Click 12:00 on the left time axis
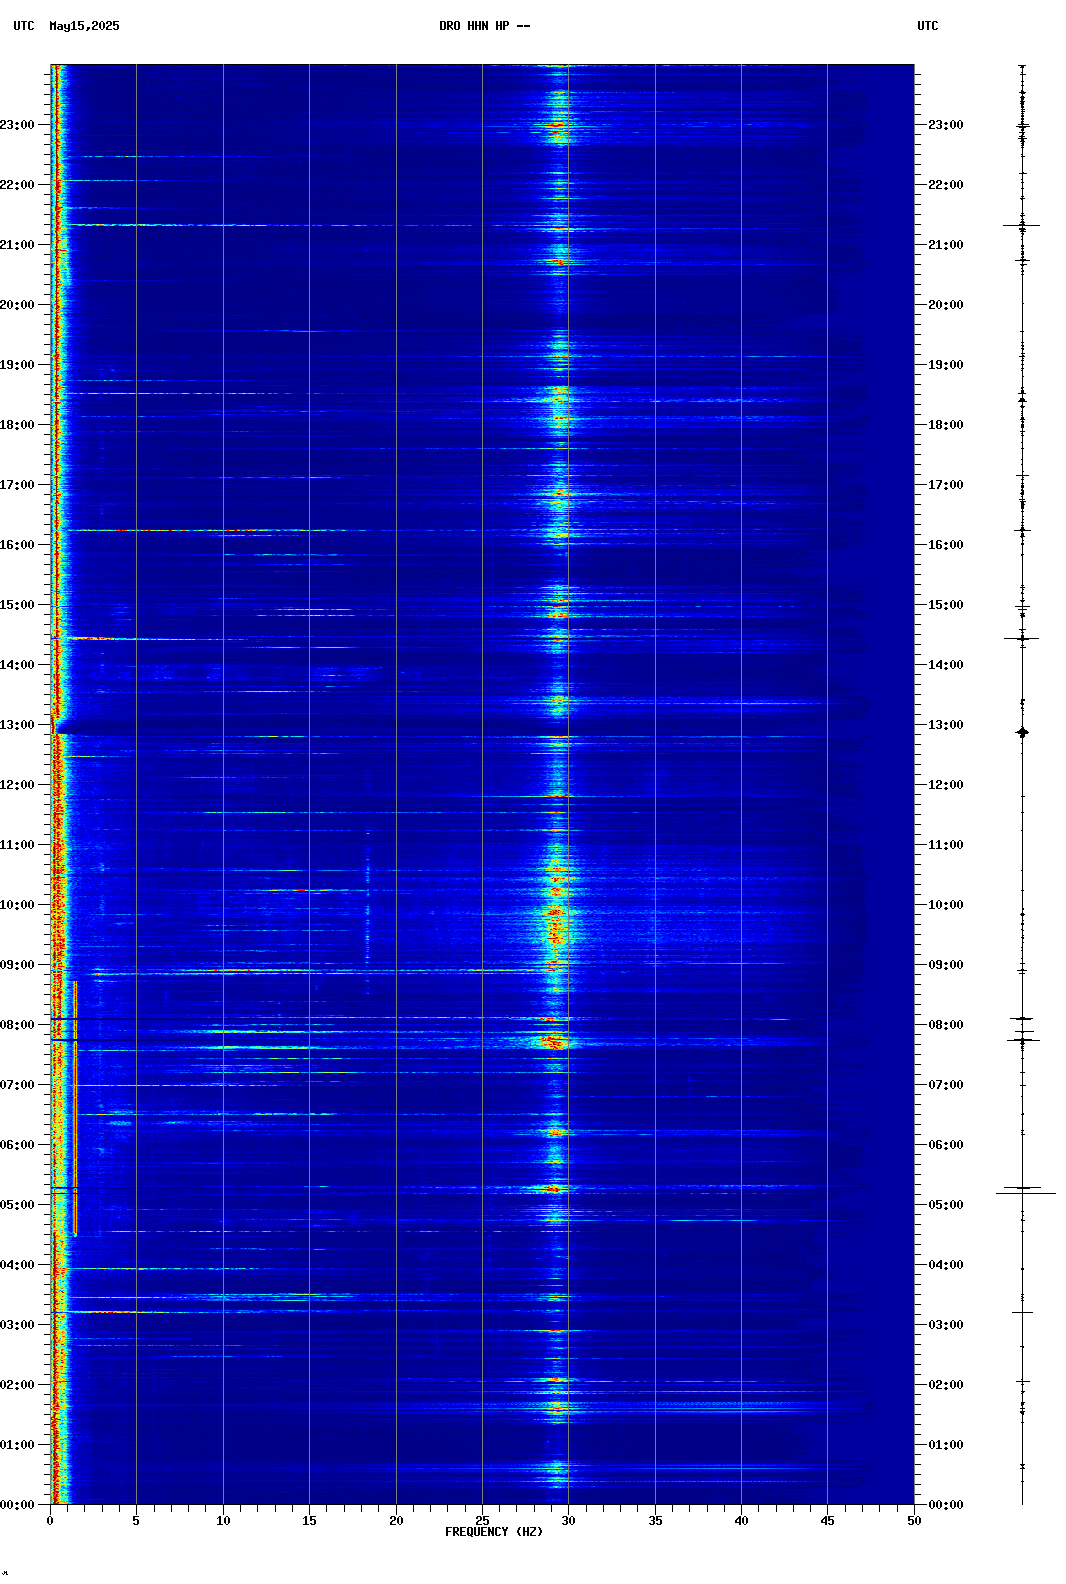The height and width of the screenshot is (1584, 1066). (17, 785)
